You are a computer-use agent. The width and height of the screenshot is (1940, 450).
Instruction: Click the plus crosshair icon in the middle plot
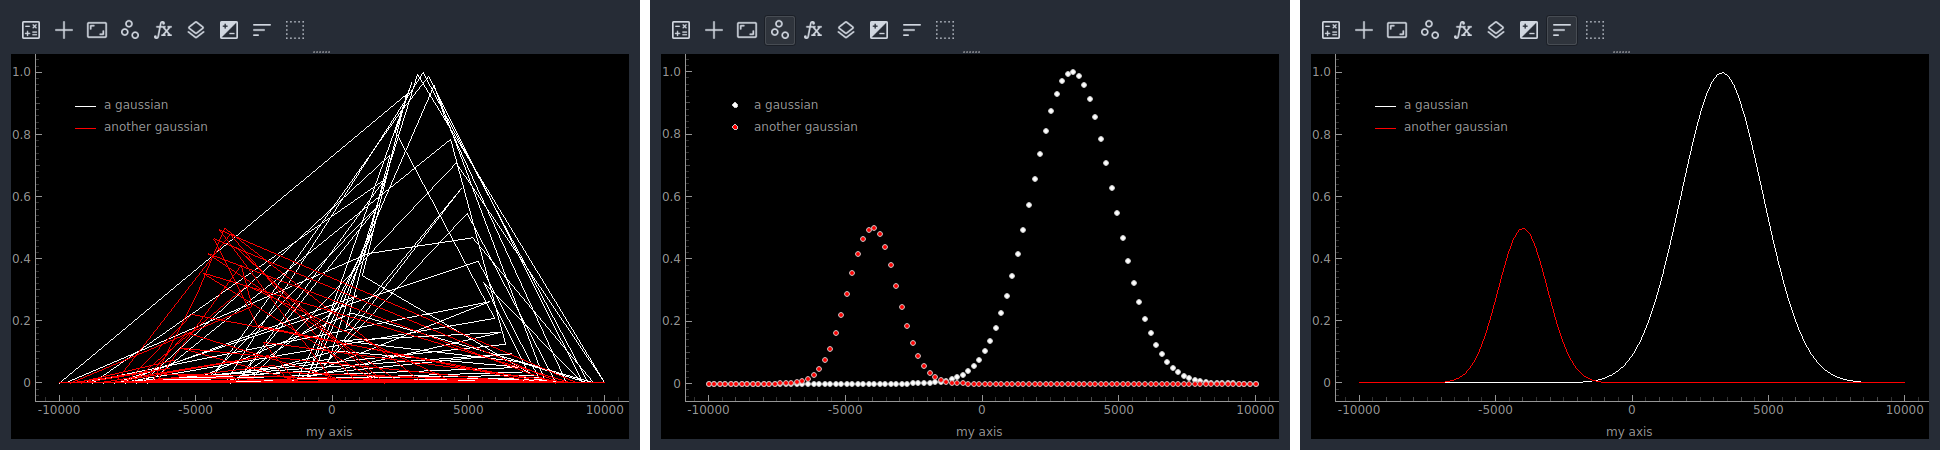[x=714, y=30]
